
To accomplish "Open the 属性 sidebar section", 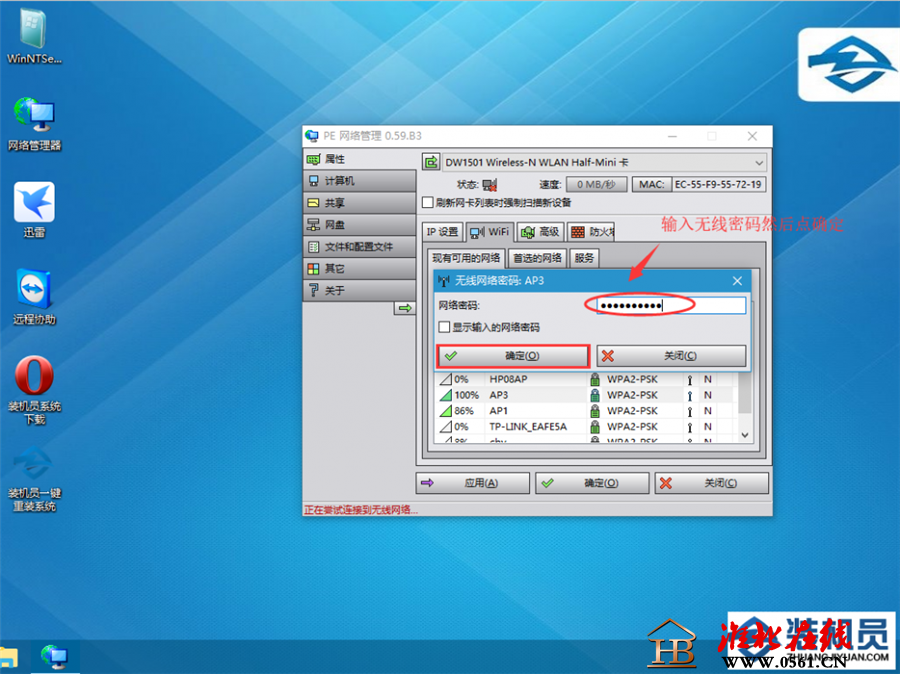I will tap(359, 159).
